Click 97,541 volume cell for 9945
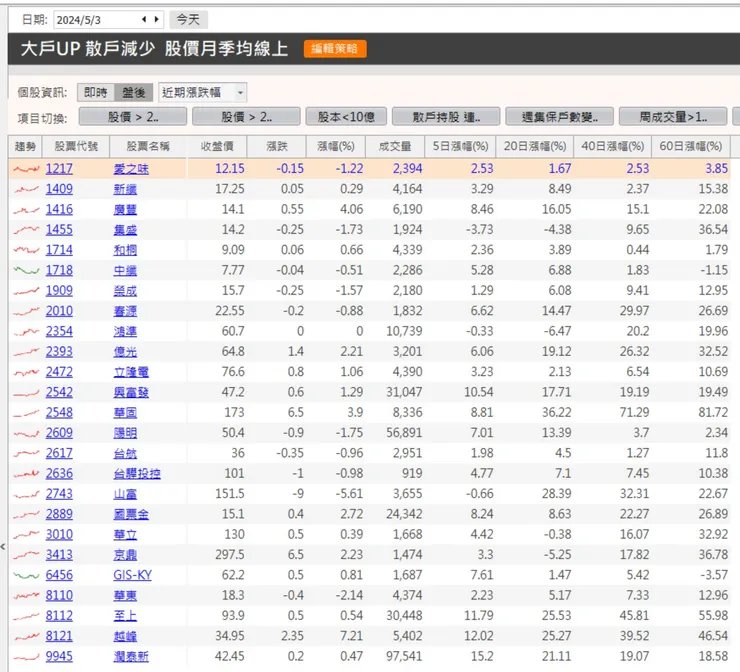Viewport: 740px width, 672px height. pos(404,656)
